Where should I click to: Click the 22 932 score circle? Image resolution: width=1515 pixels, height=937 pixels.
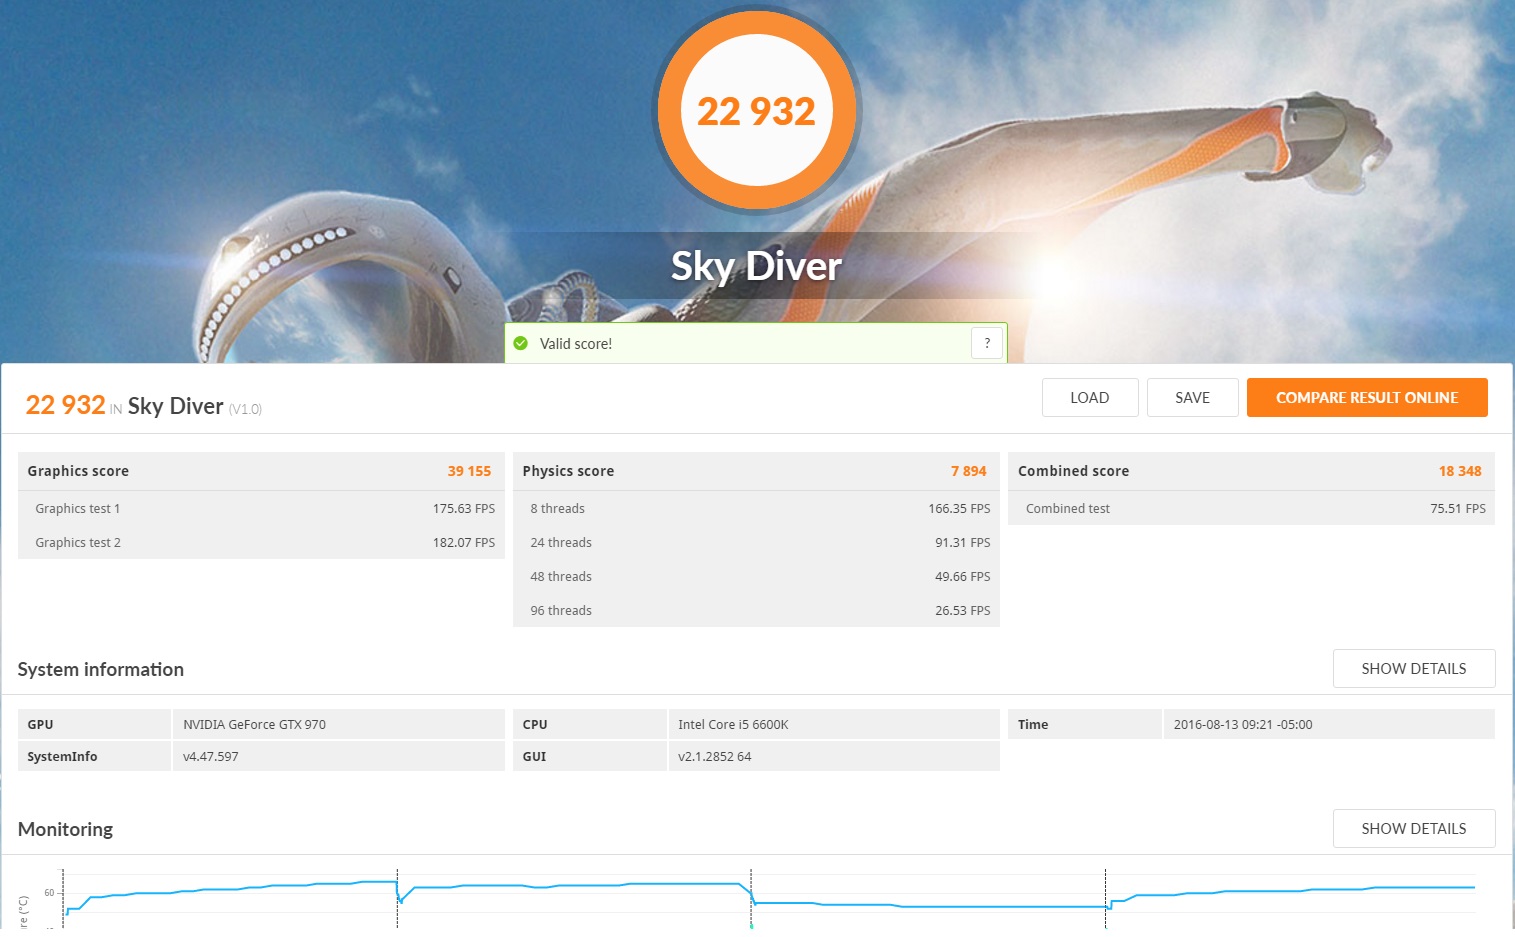tap(756, 110)
